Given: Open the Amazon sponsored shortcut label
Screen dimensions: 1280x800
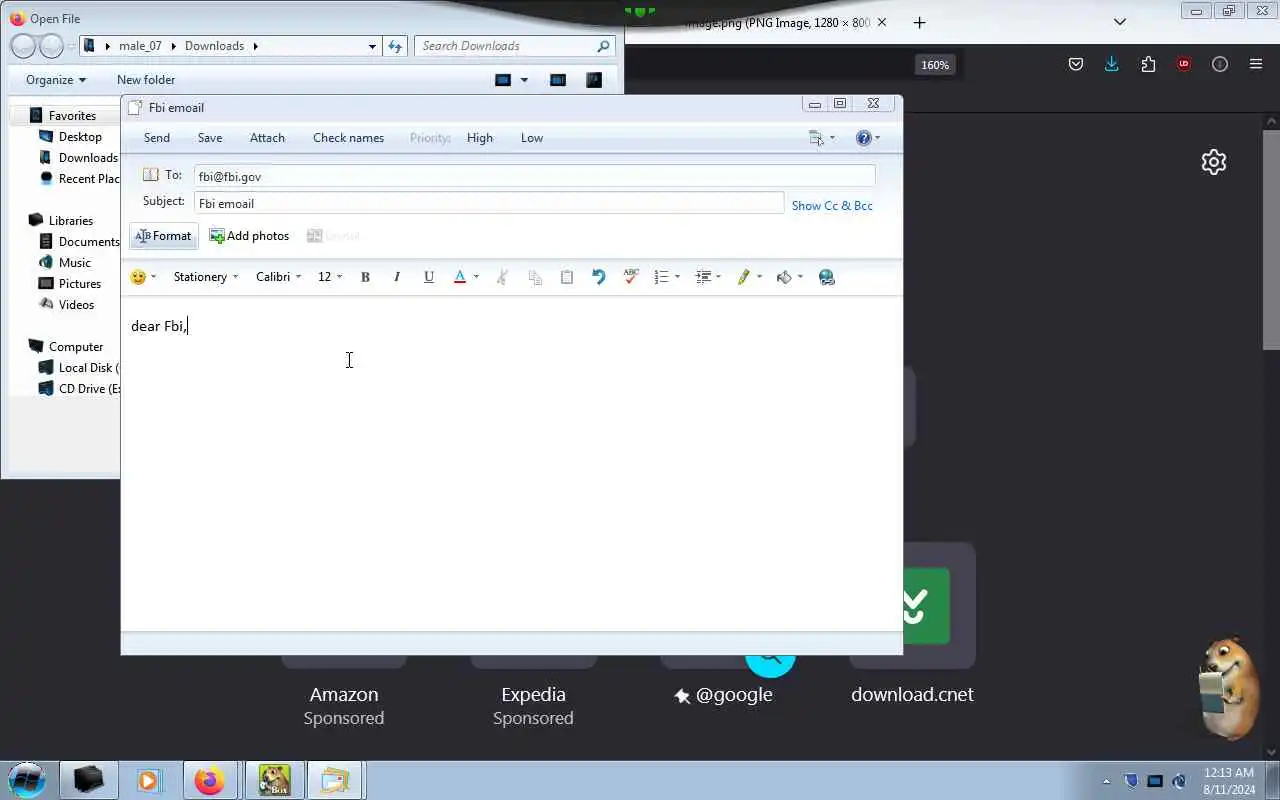Looking at the screenshot, I should 344,694.
